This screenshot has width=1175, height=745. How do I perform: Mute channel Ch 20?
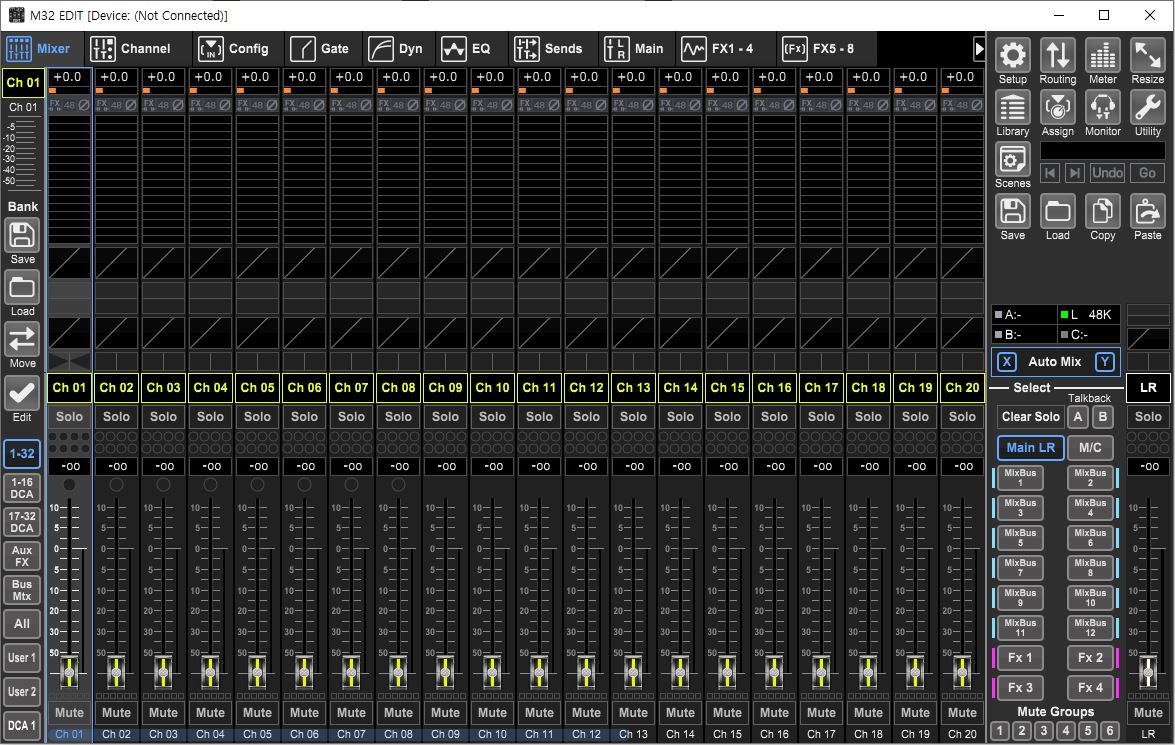tap(962, 713)
